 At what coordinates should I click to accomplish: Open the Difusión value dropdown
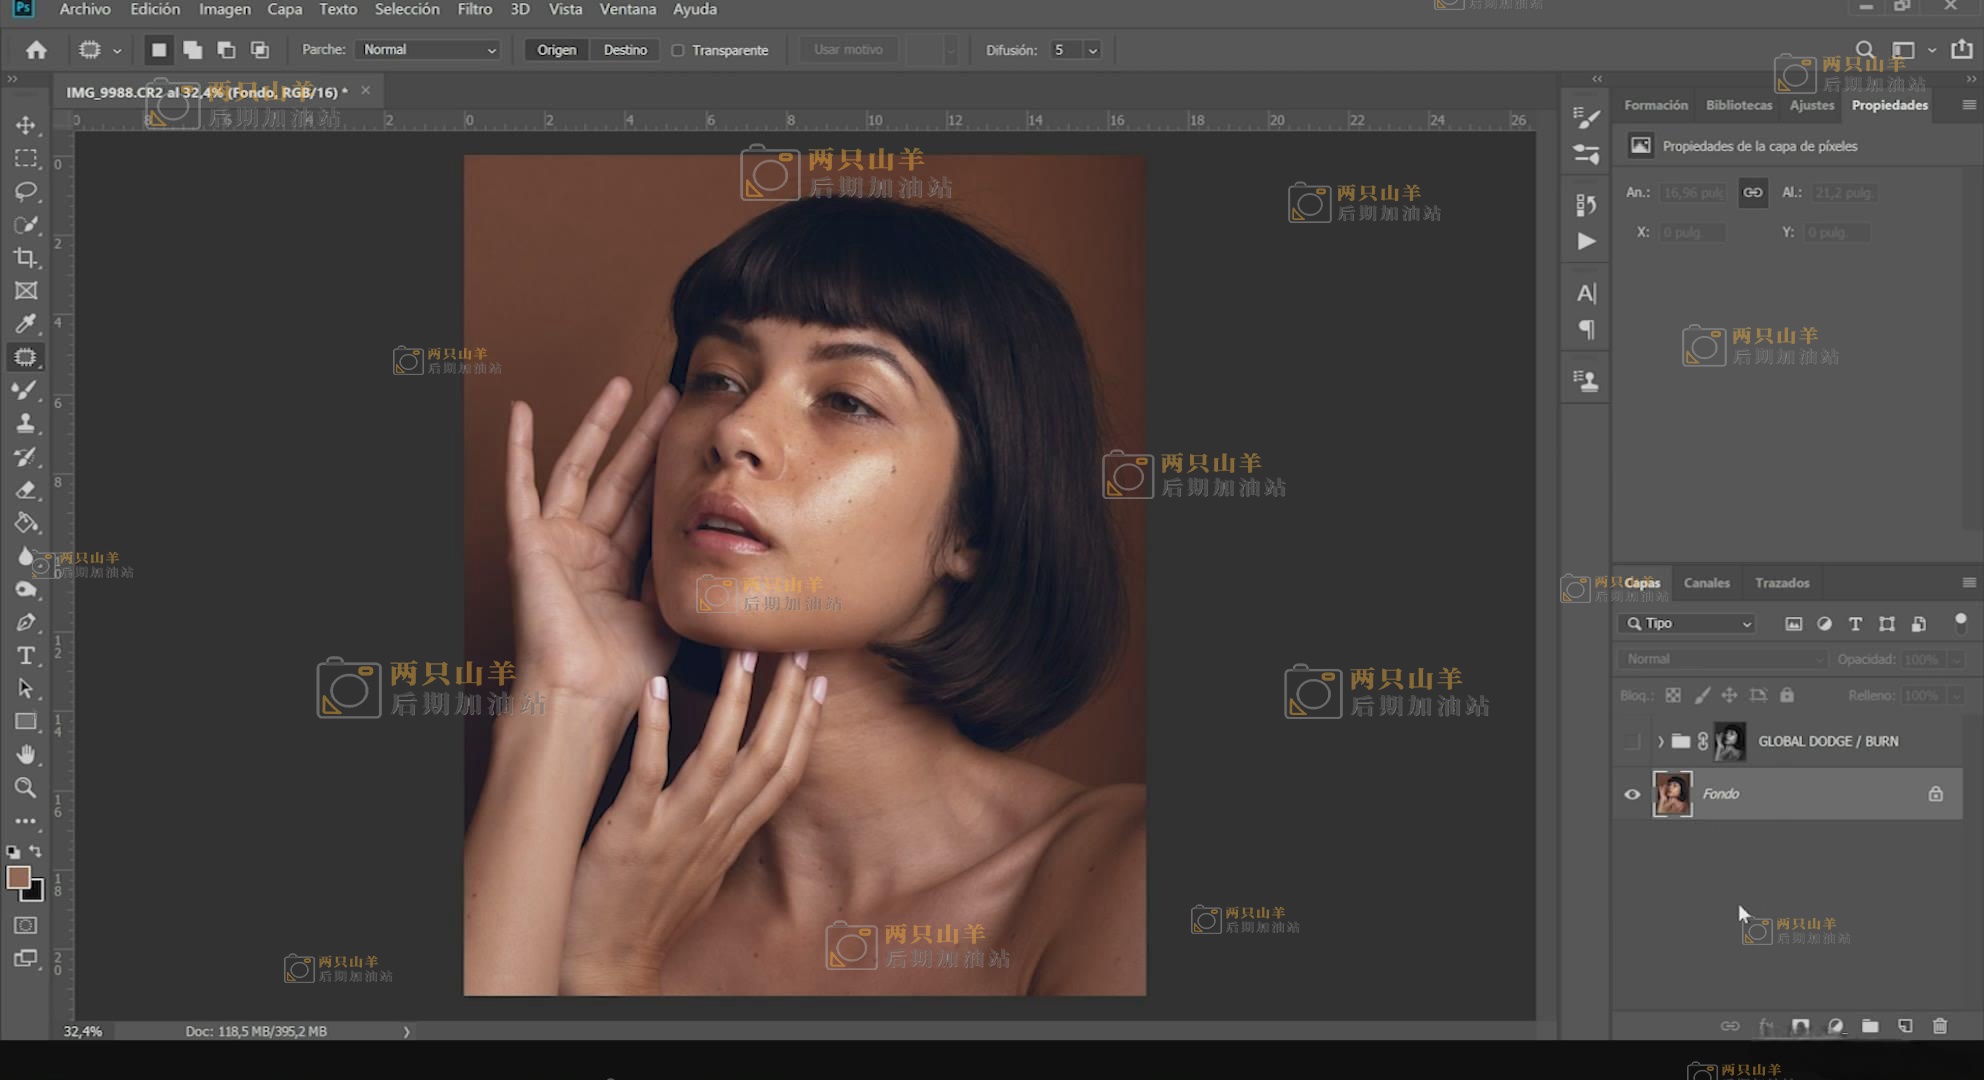coord(1093,50)
